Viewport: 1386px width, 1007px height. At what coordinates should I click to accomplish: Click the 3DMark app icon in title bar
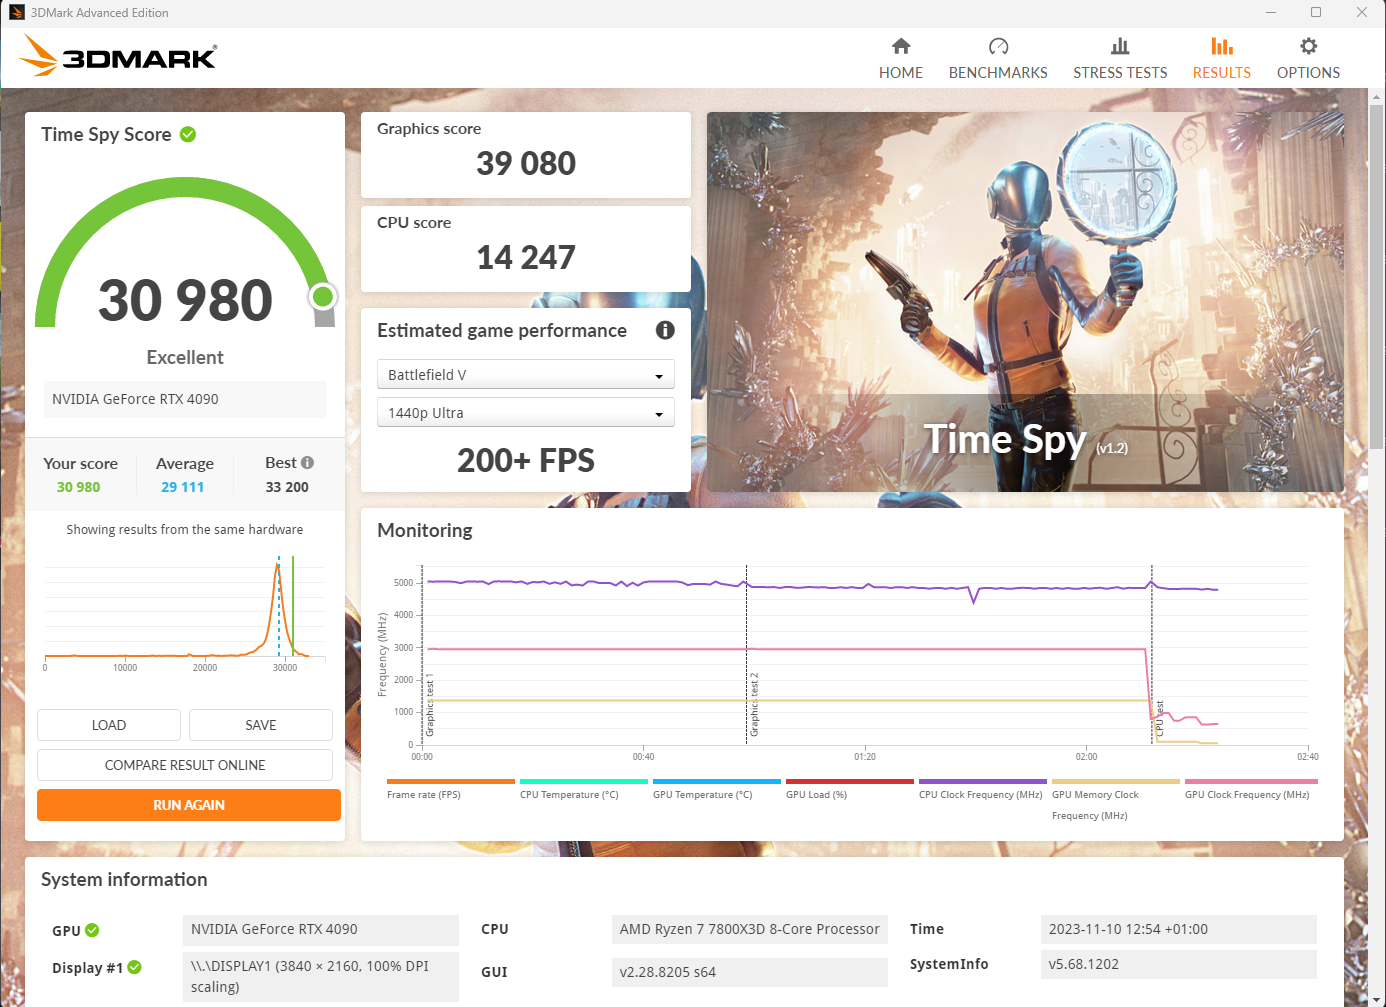[16, 12]
